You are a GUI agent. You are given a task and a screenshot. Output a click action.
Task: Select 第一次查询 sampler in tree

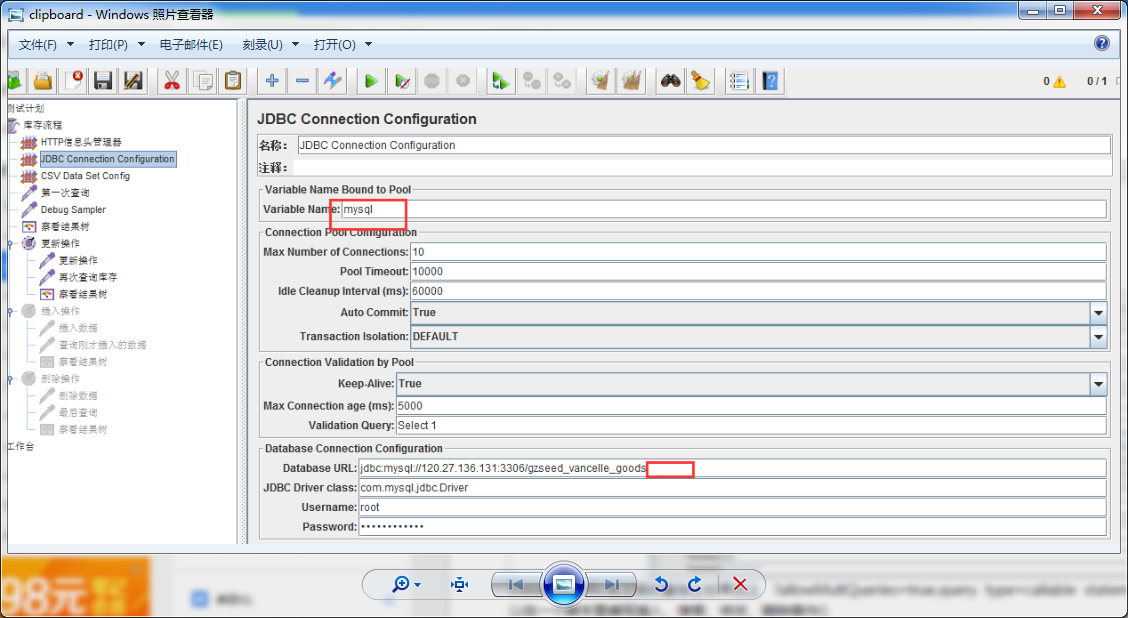[x=65, y=193]
